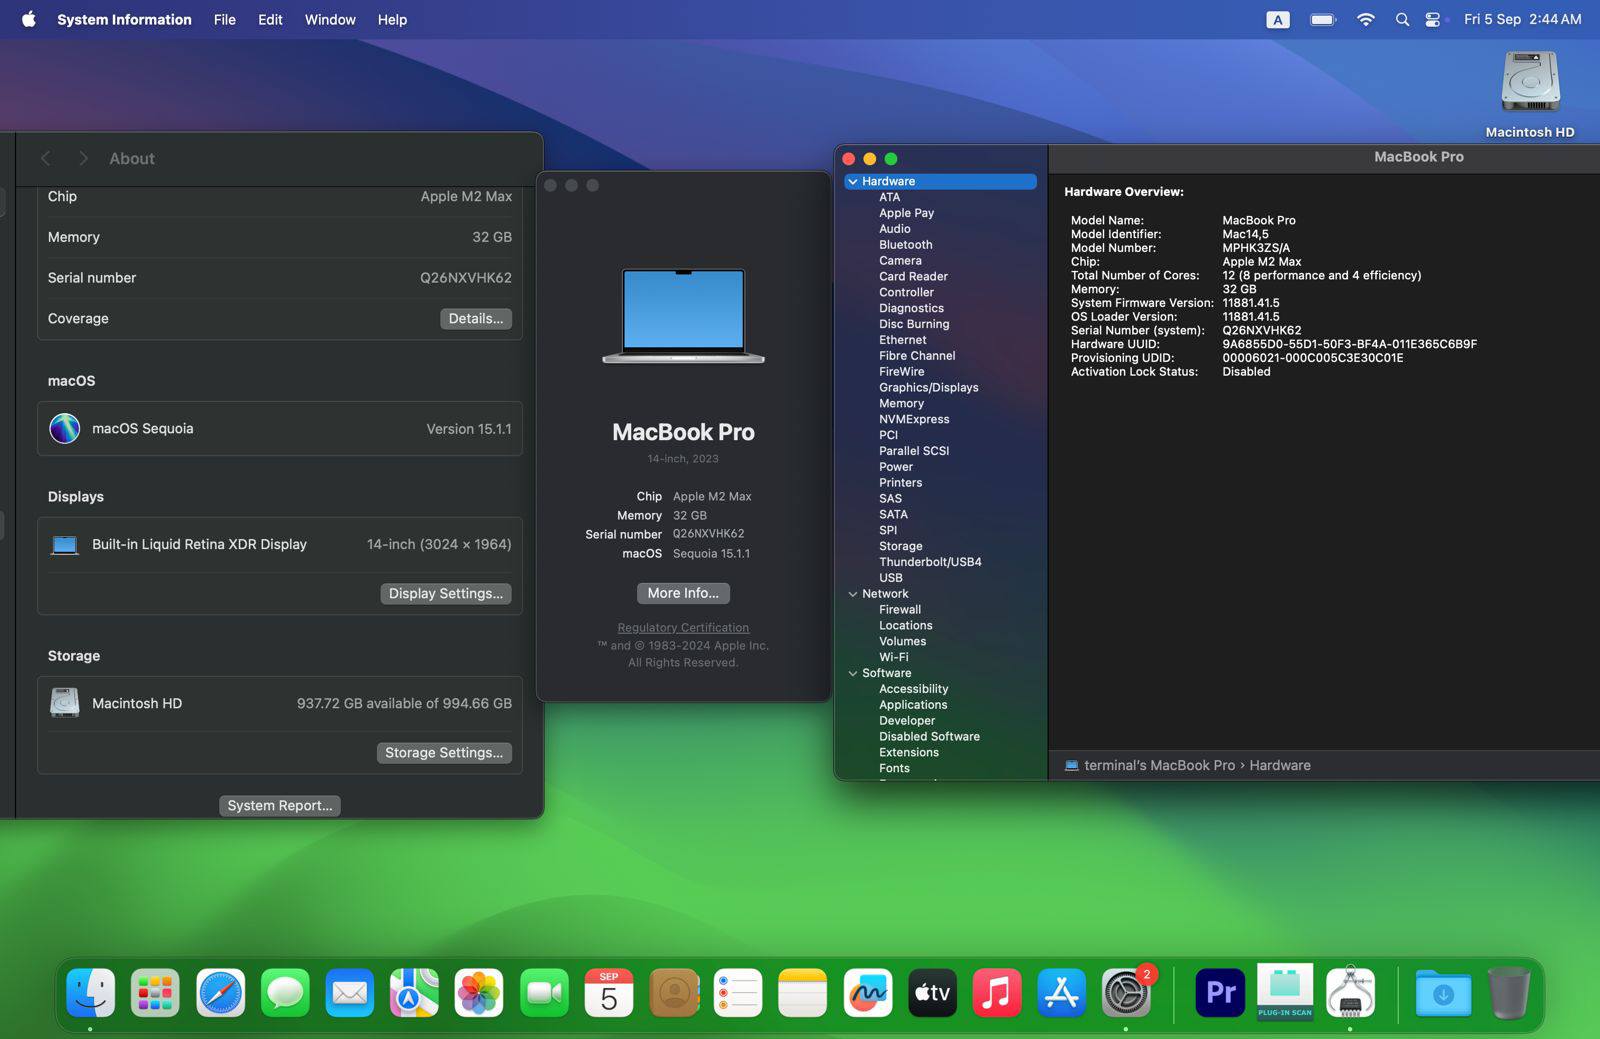Screen dimensions: 1600x1039
Task: Open Launchpad in the Dock
Action: pos(155,993)
